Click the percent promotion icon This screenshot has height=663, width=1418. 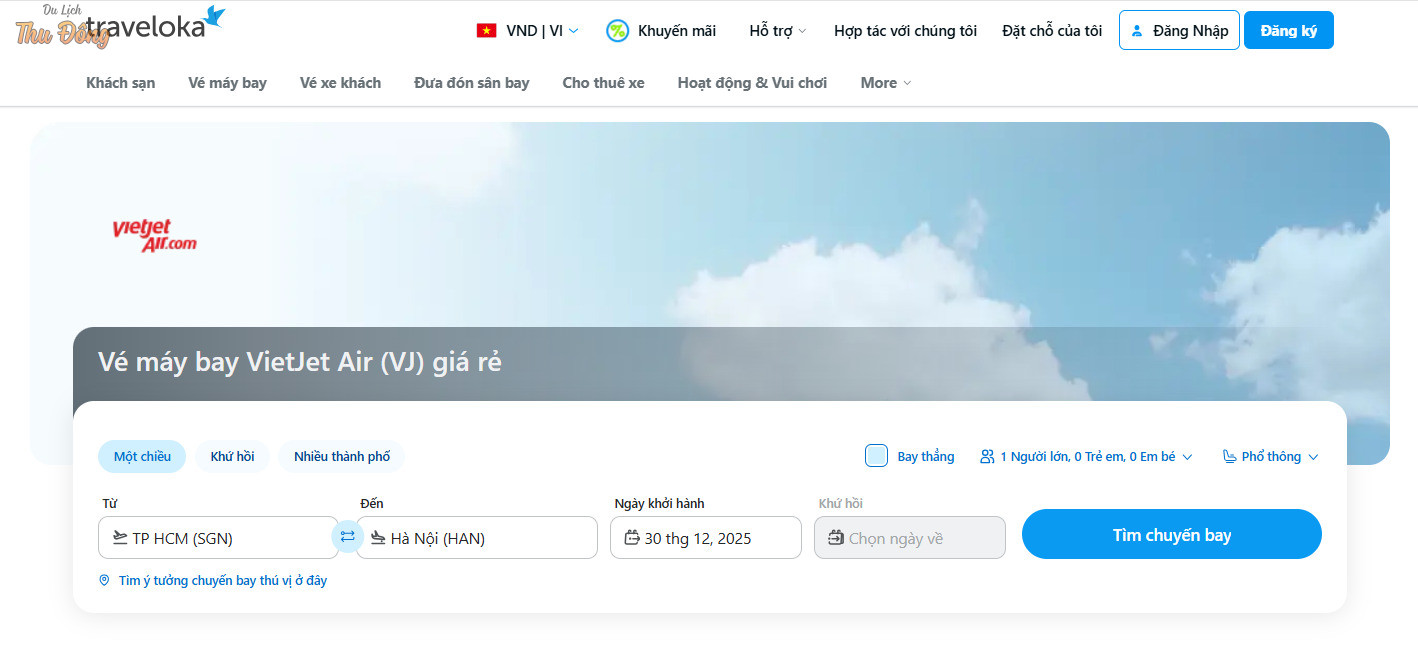[617, 31]
